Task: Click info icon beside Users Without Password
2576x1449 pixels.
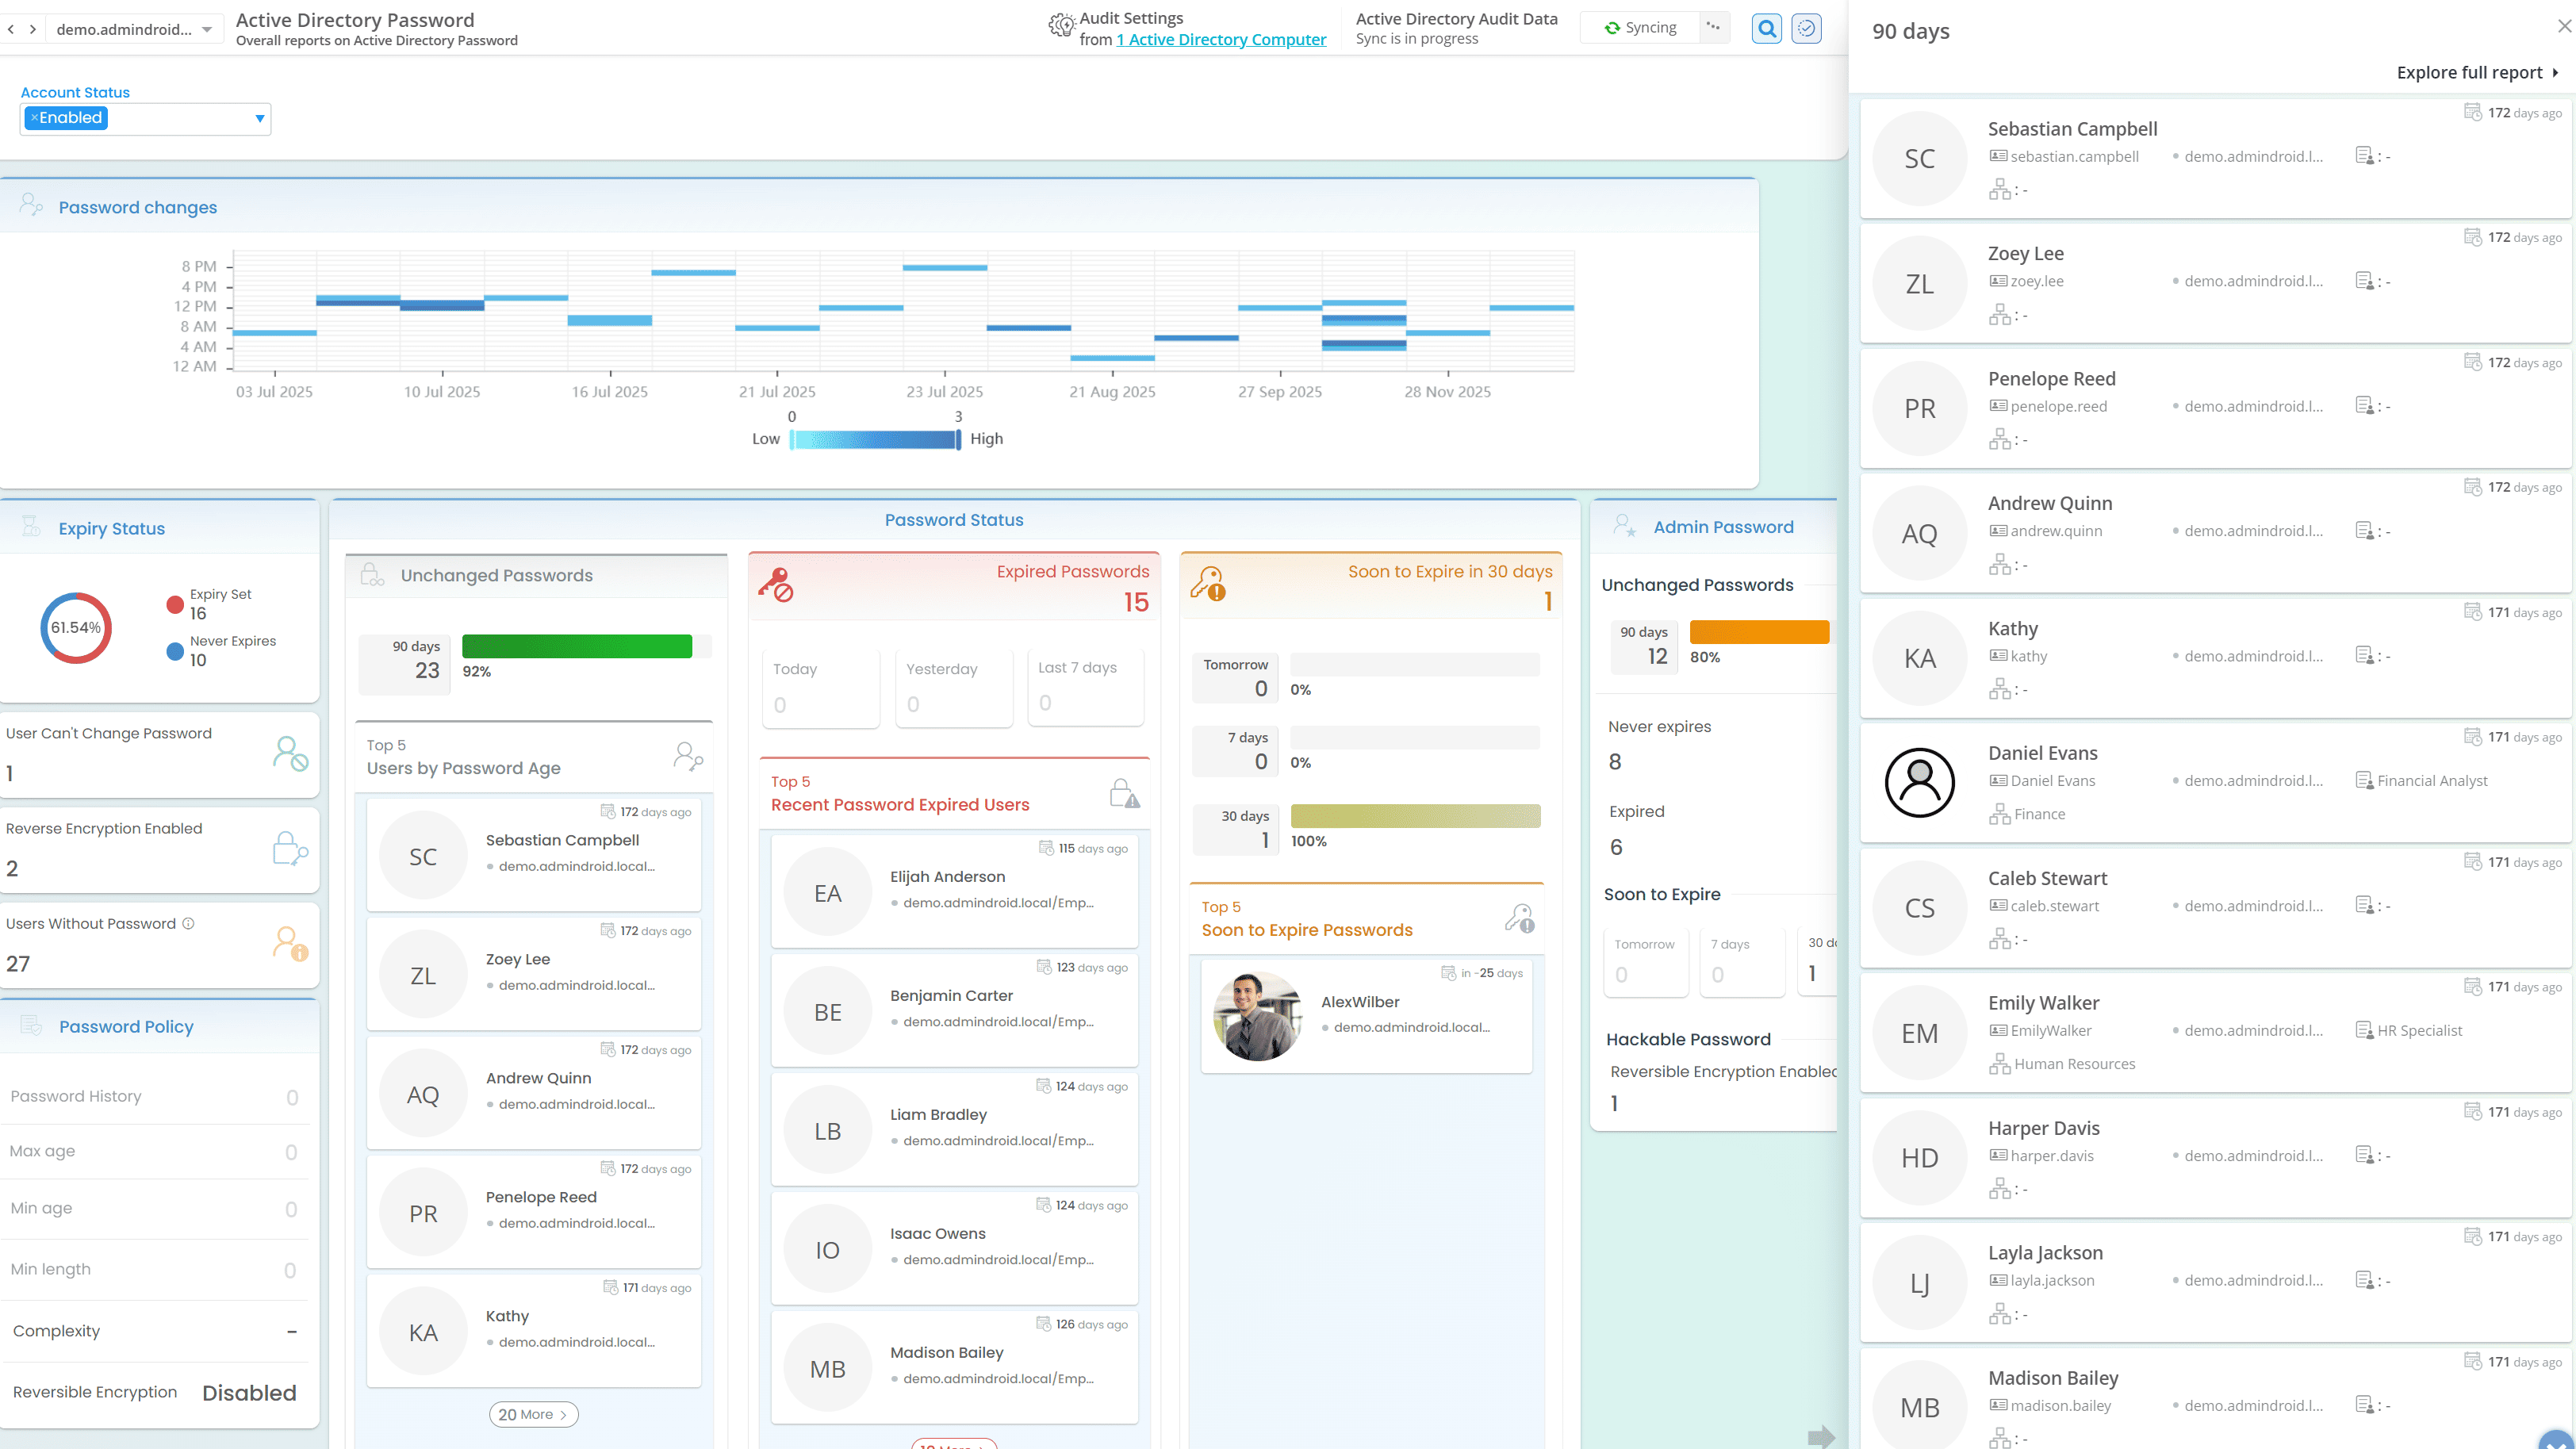Action: 188,924
